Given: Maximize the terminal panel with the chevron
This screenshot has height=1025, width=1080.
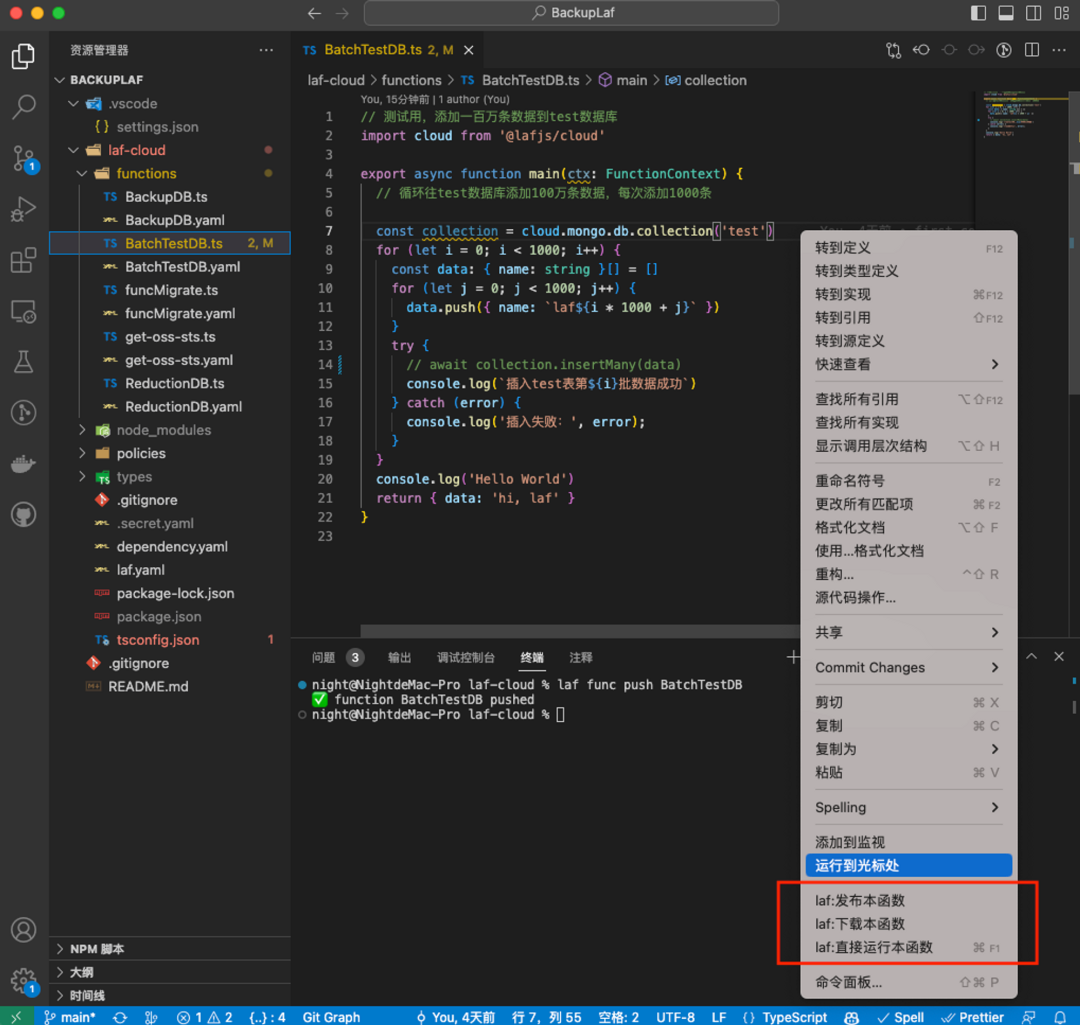Looking at the screenshot, I should click(1031, 656).
